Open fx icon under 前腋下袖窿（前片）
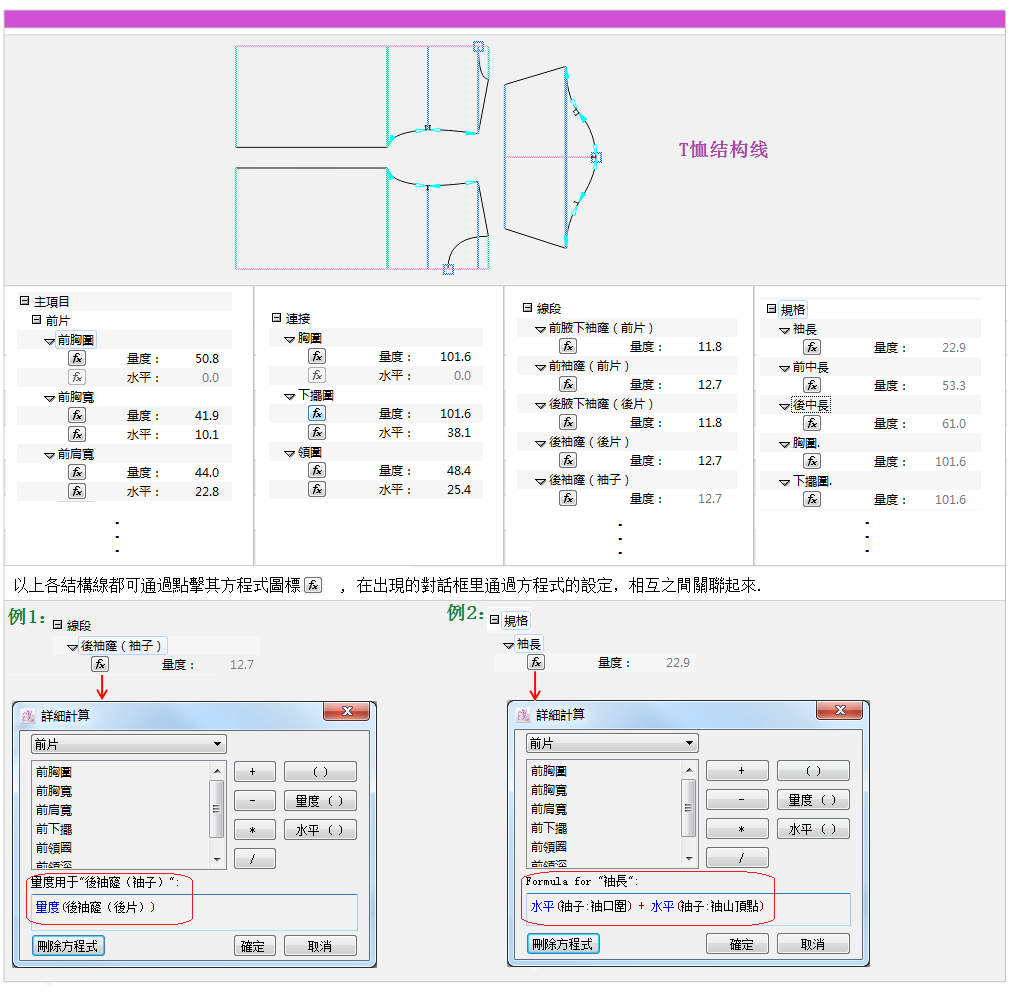Image resolution: width=1012 pixels, height=999 pixels. tap(568, 346)
